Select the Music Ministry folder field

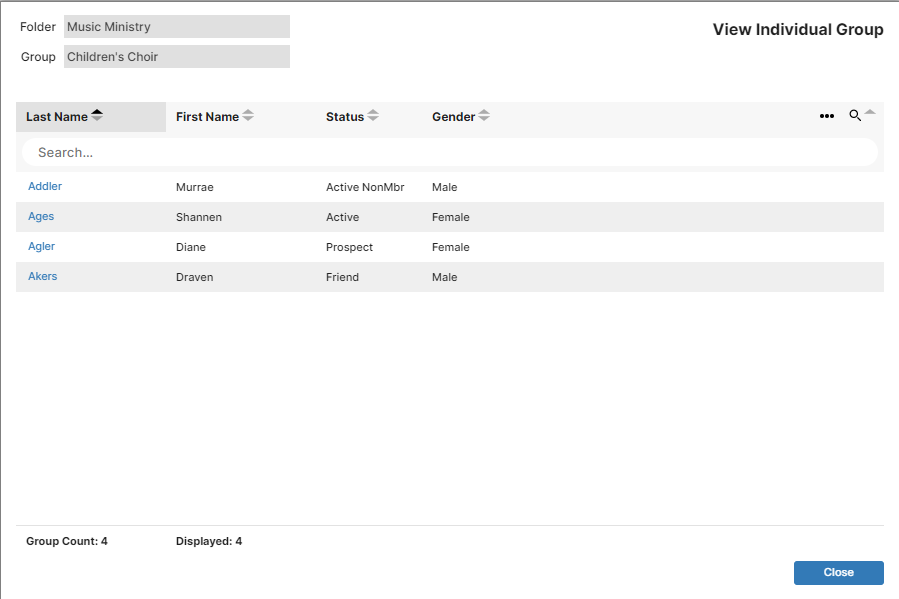177,27
